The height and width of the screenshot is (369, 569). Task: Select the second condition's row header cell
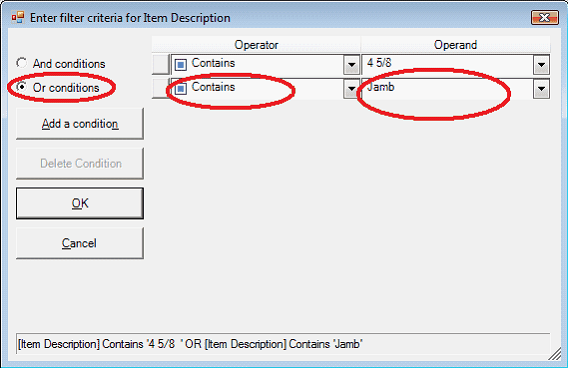pyautogui.click(x=161, y=89)
